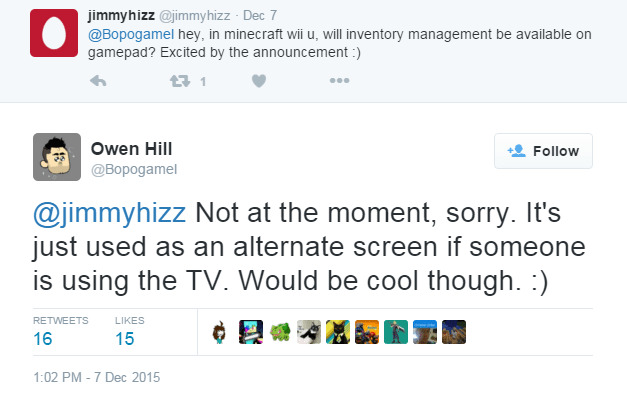Image resolution: width=627 pixels, height=396 pixels.
Task: Open @jimmyhizz mention in Owen's reply
Action: [109, 213]
